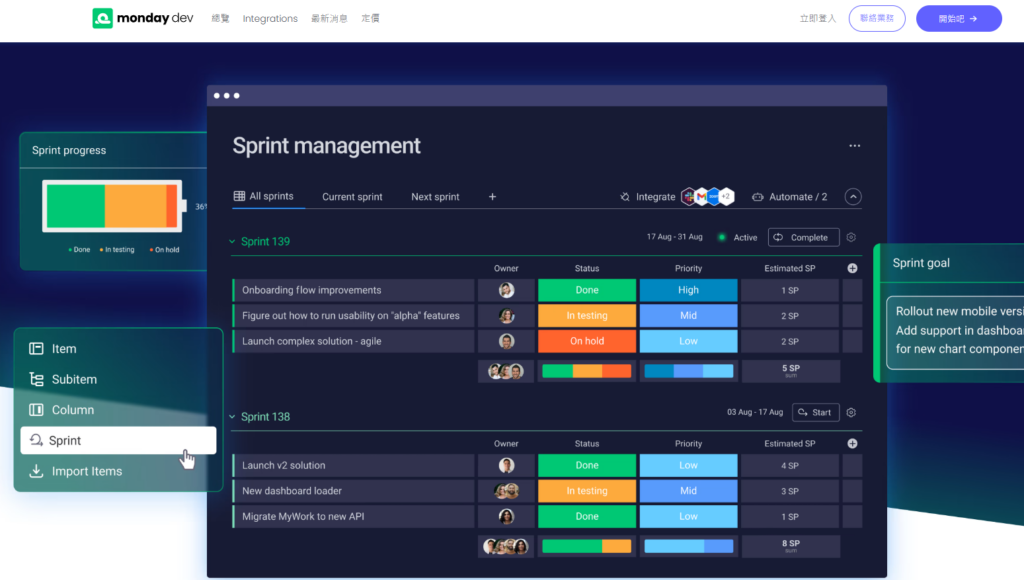Add a column in the Sprint 138 table
The image size is (1024, 580).
(852, 443)
